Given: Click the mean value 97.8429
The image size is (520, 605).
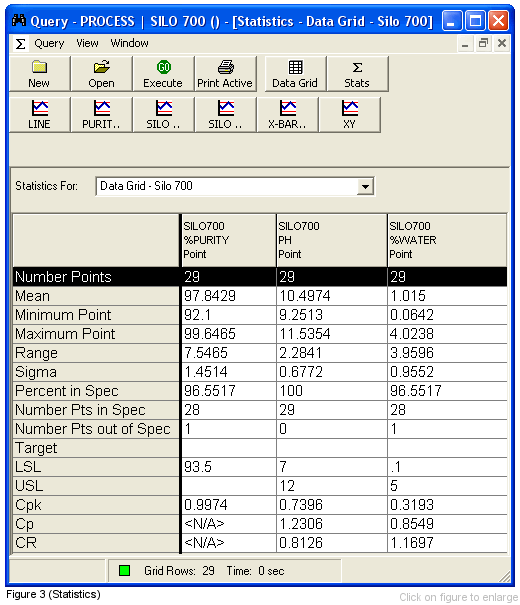Looking at the screenshot, I should pyautogui.click(x=229, y=296).
